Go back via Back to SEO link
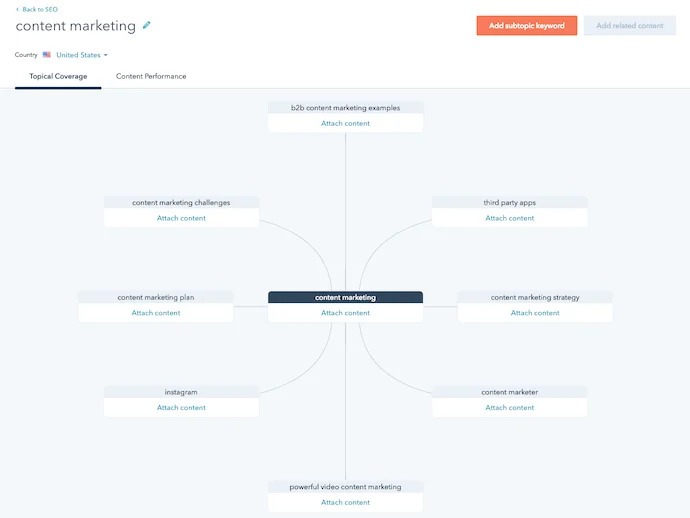Image resolution: width=690 pixels, height=518 pixels. [x=40, y=9]
